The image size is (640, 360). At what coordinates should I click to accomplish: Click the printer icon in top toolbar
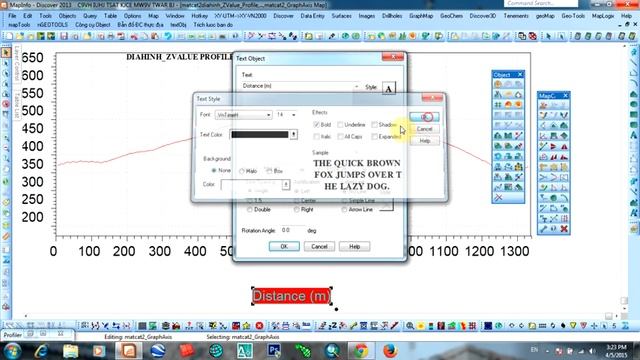(x=111, y=36)
